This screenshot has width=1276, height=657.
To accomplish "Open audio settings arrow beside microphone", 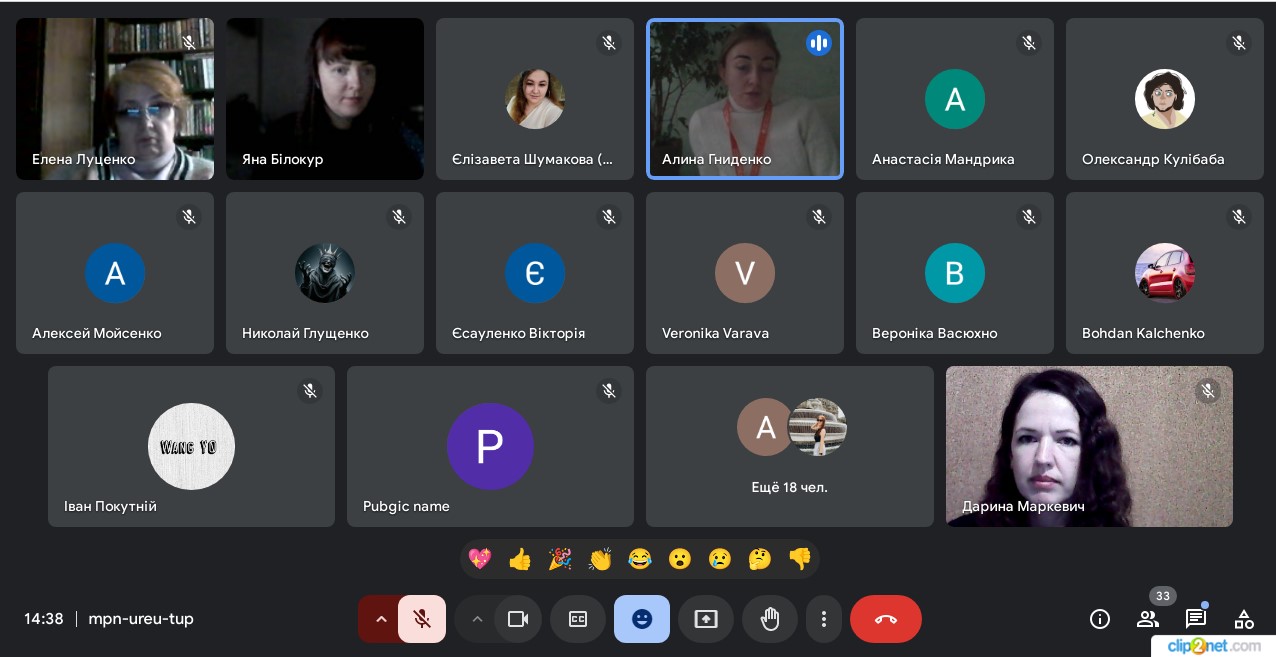I will pyautogui.click(x=380, y=619).
